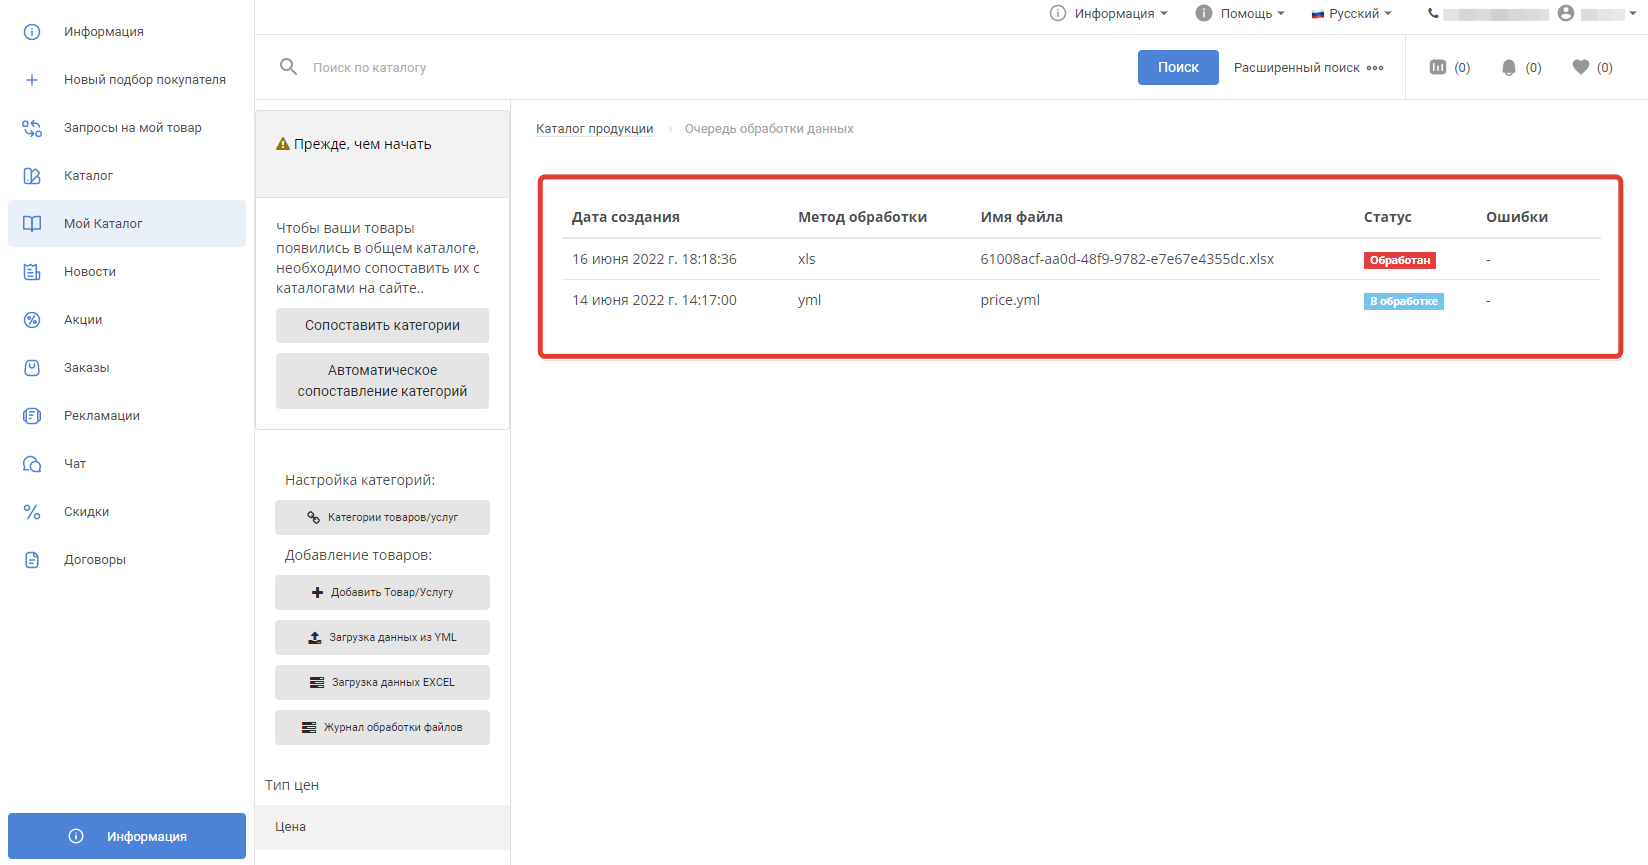Screen dimensions: 1648x865
Task: Focus the Поиск по каталогу input field
Action: (700, 67)
